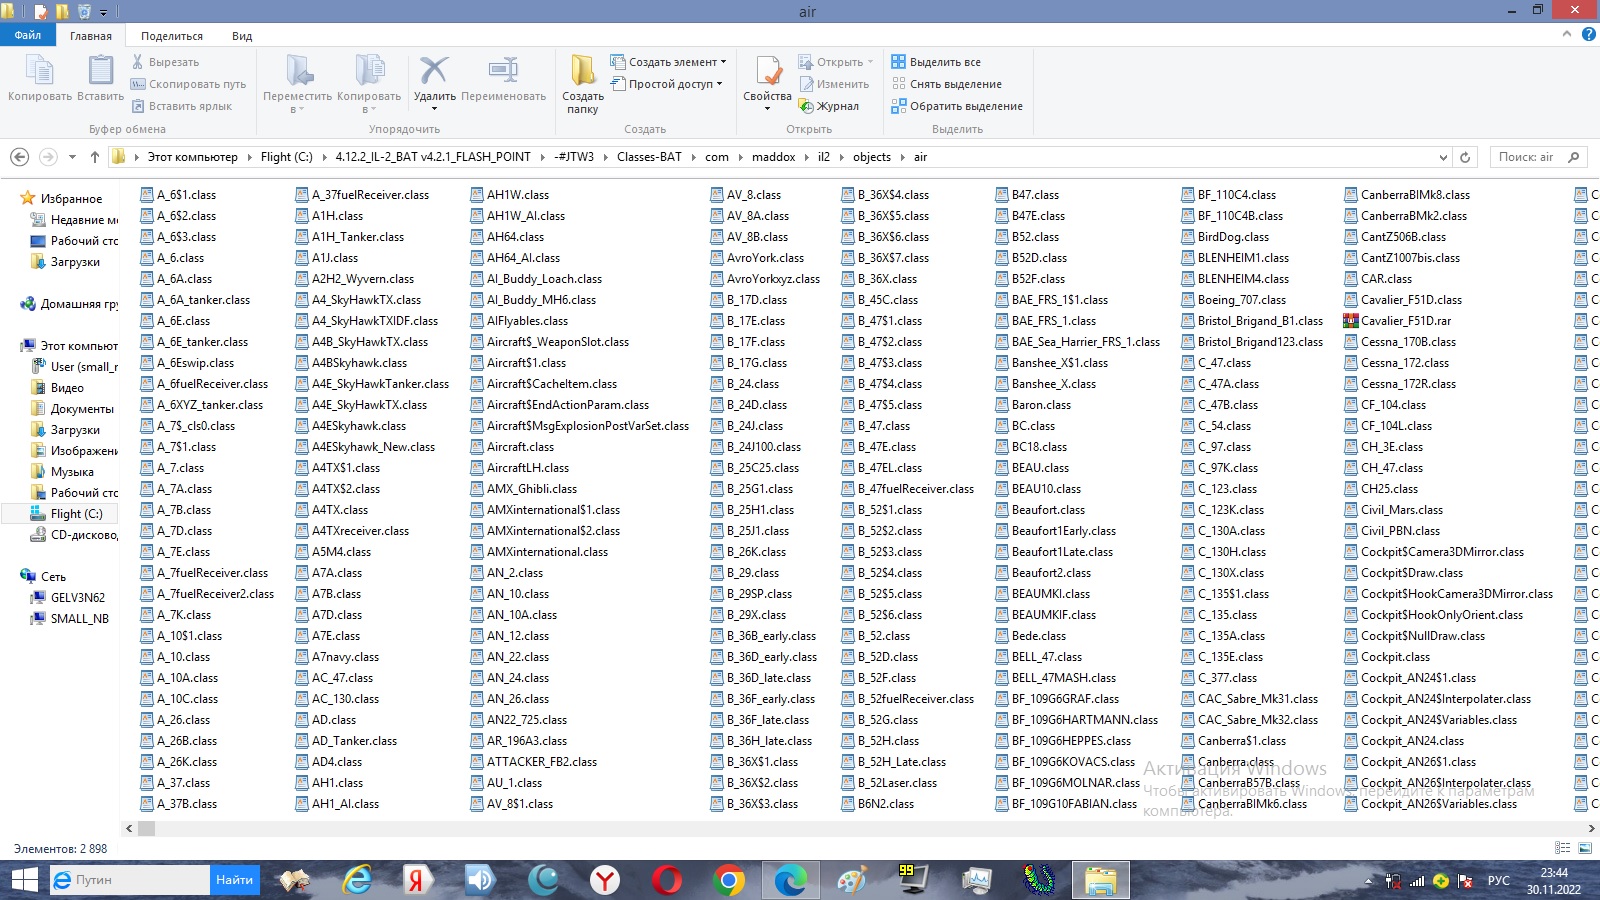Click objects in the address path
Image resolution: width=1600 pixels, height=900 pixels.
(872, 157)
